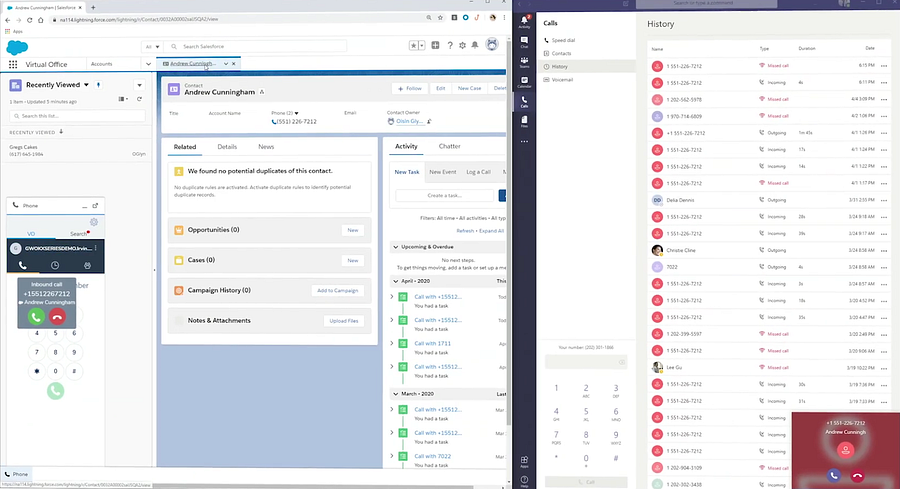
Task: Select Christie Cline call history row
Action: [770, 250]
